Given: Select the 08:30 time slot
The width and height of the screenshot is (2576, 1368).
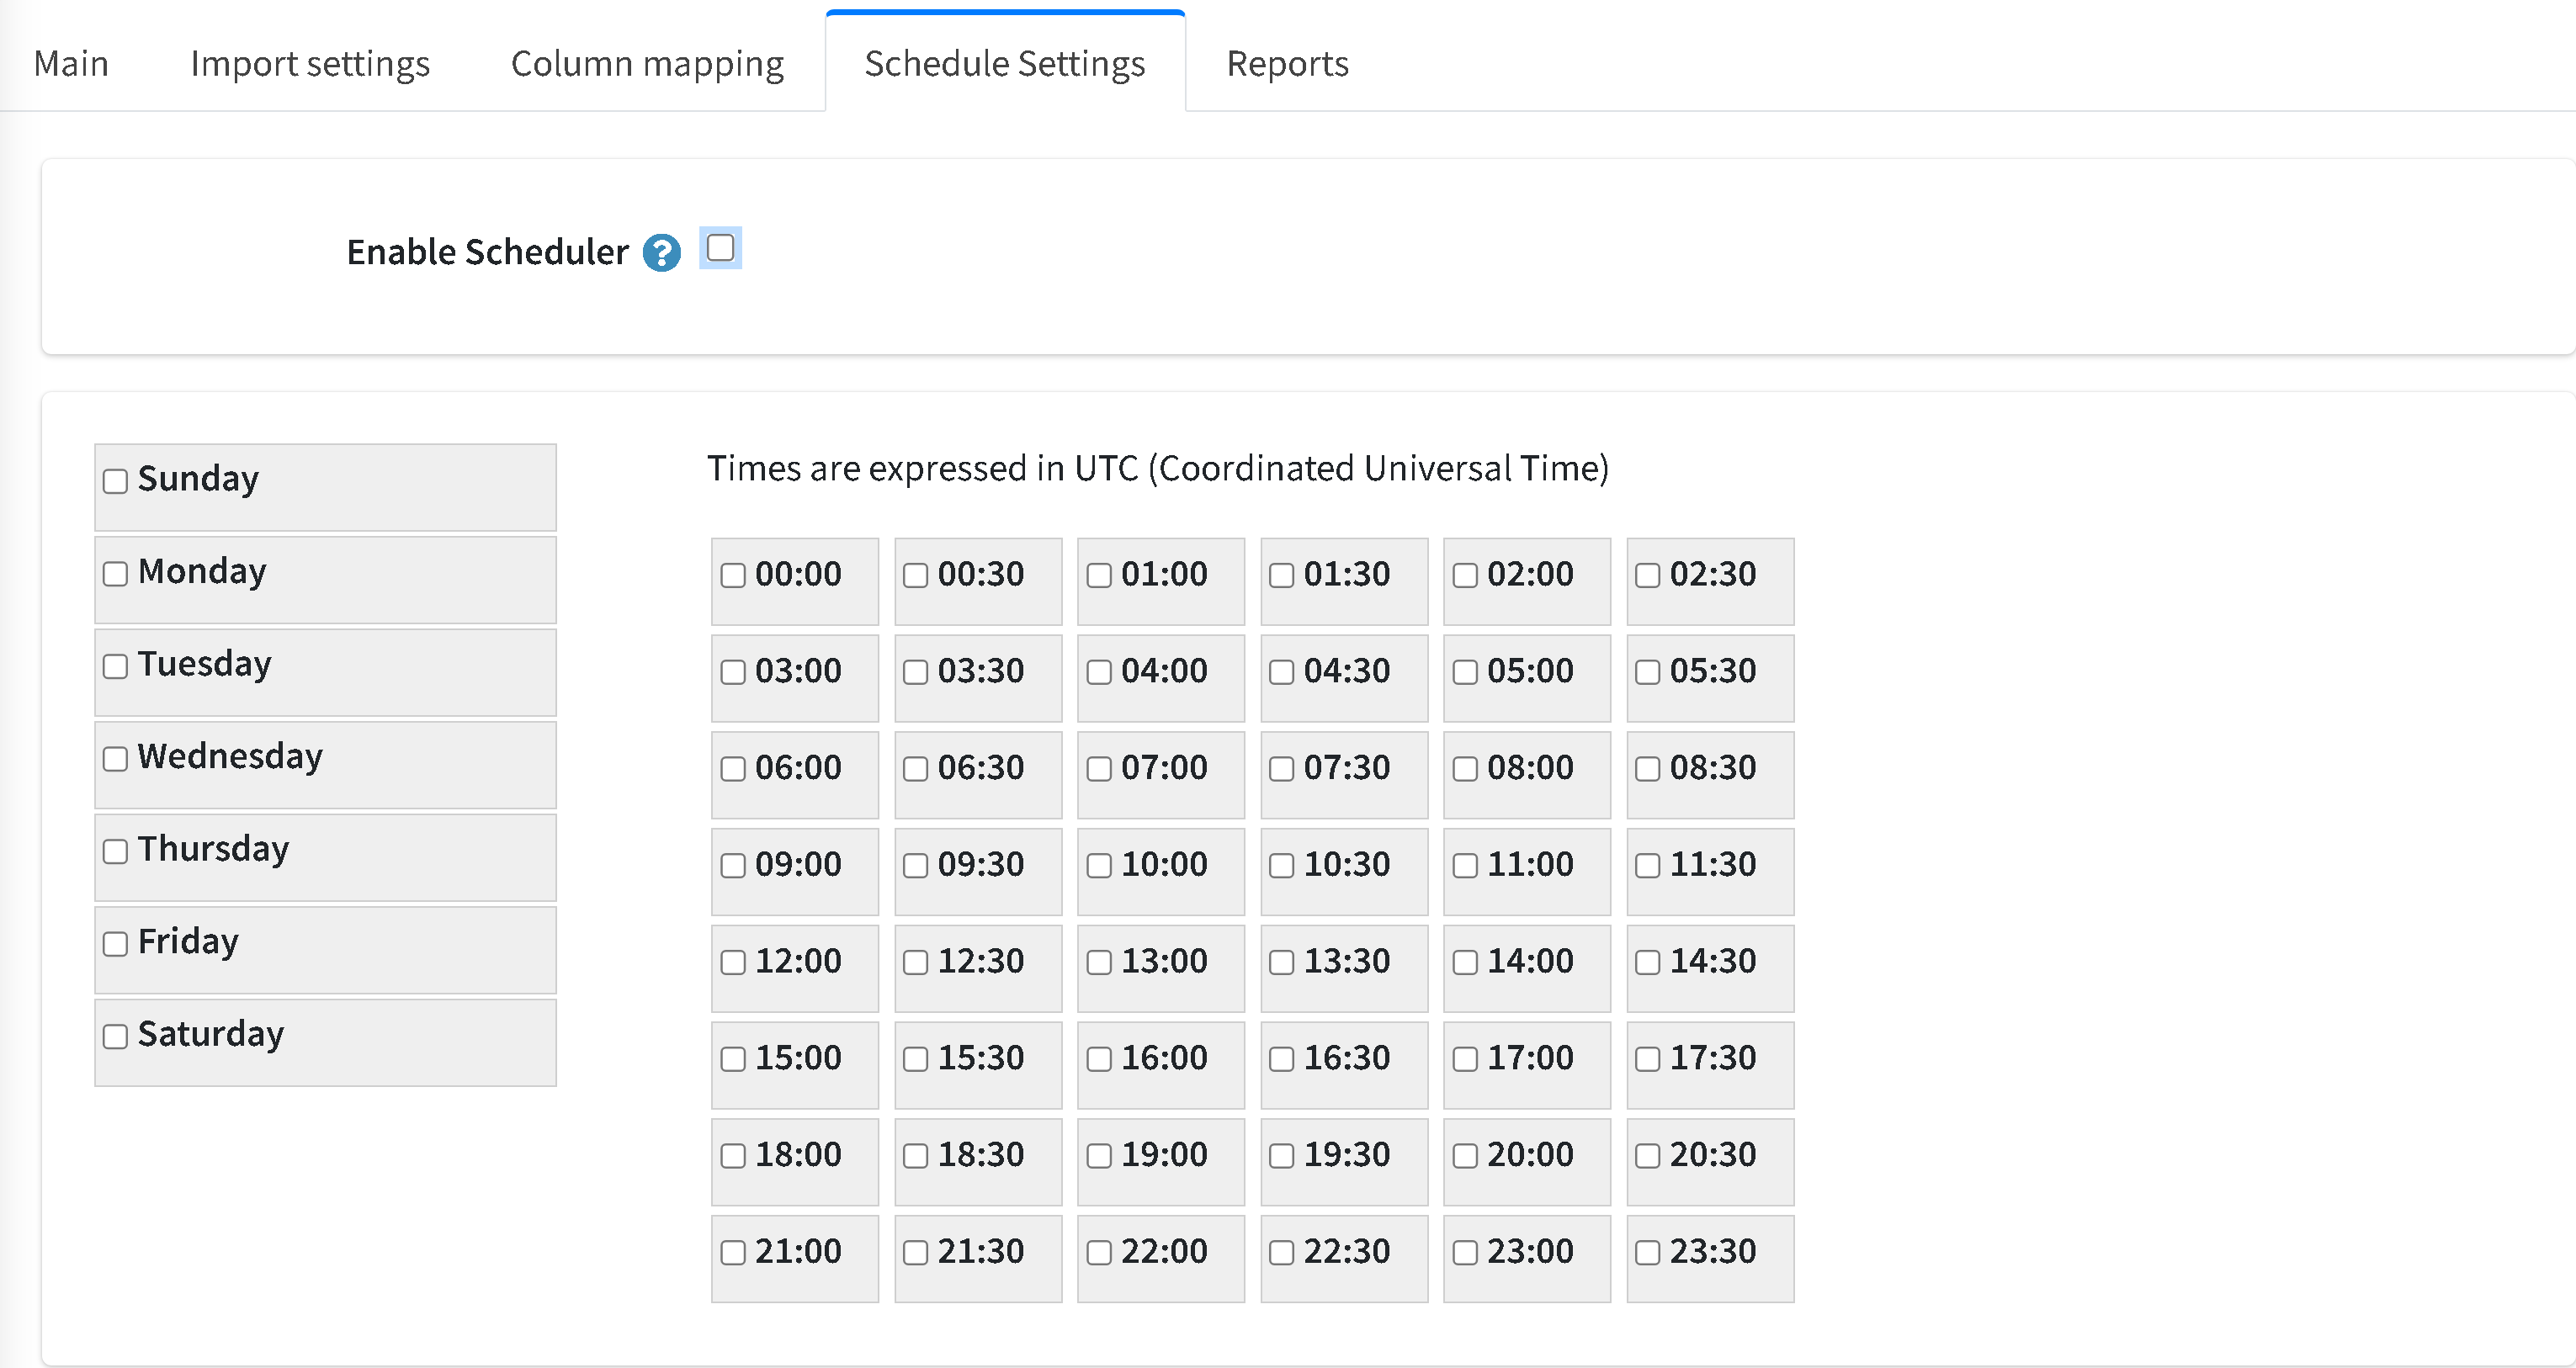Looking at the screenshot, I should click(1648, 769).
